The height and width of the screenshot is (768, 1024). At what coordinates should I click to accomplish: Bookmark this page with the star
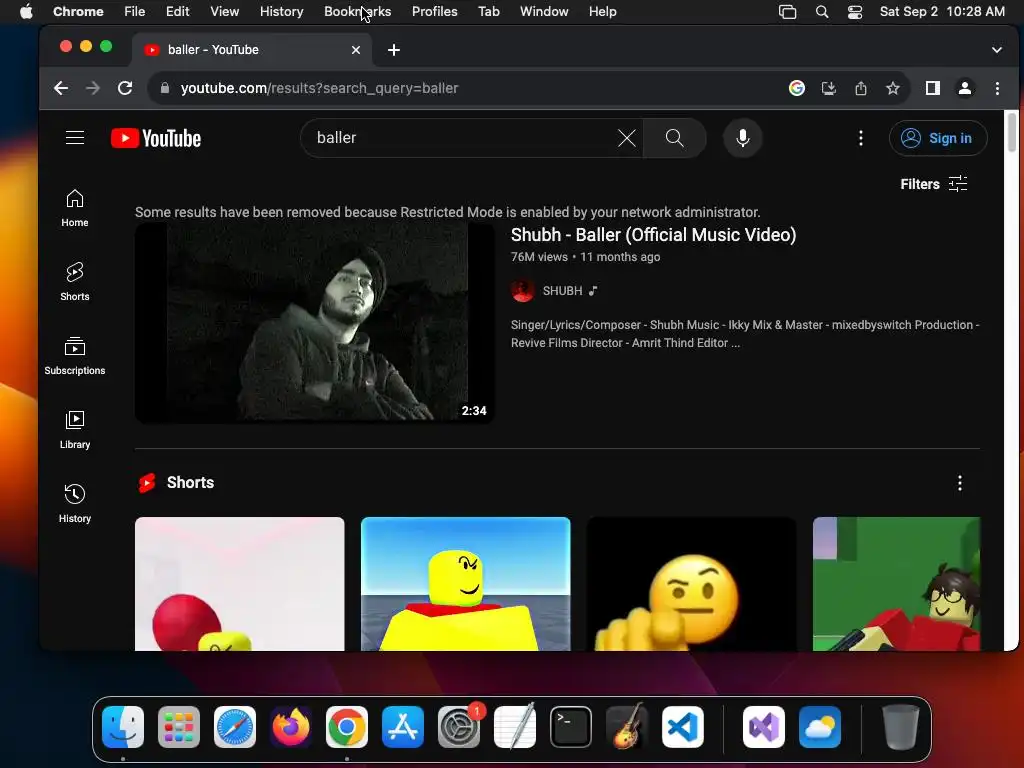point(893,88)
